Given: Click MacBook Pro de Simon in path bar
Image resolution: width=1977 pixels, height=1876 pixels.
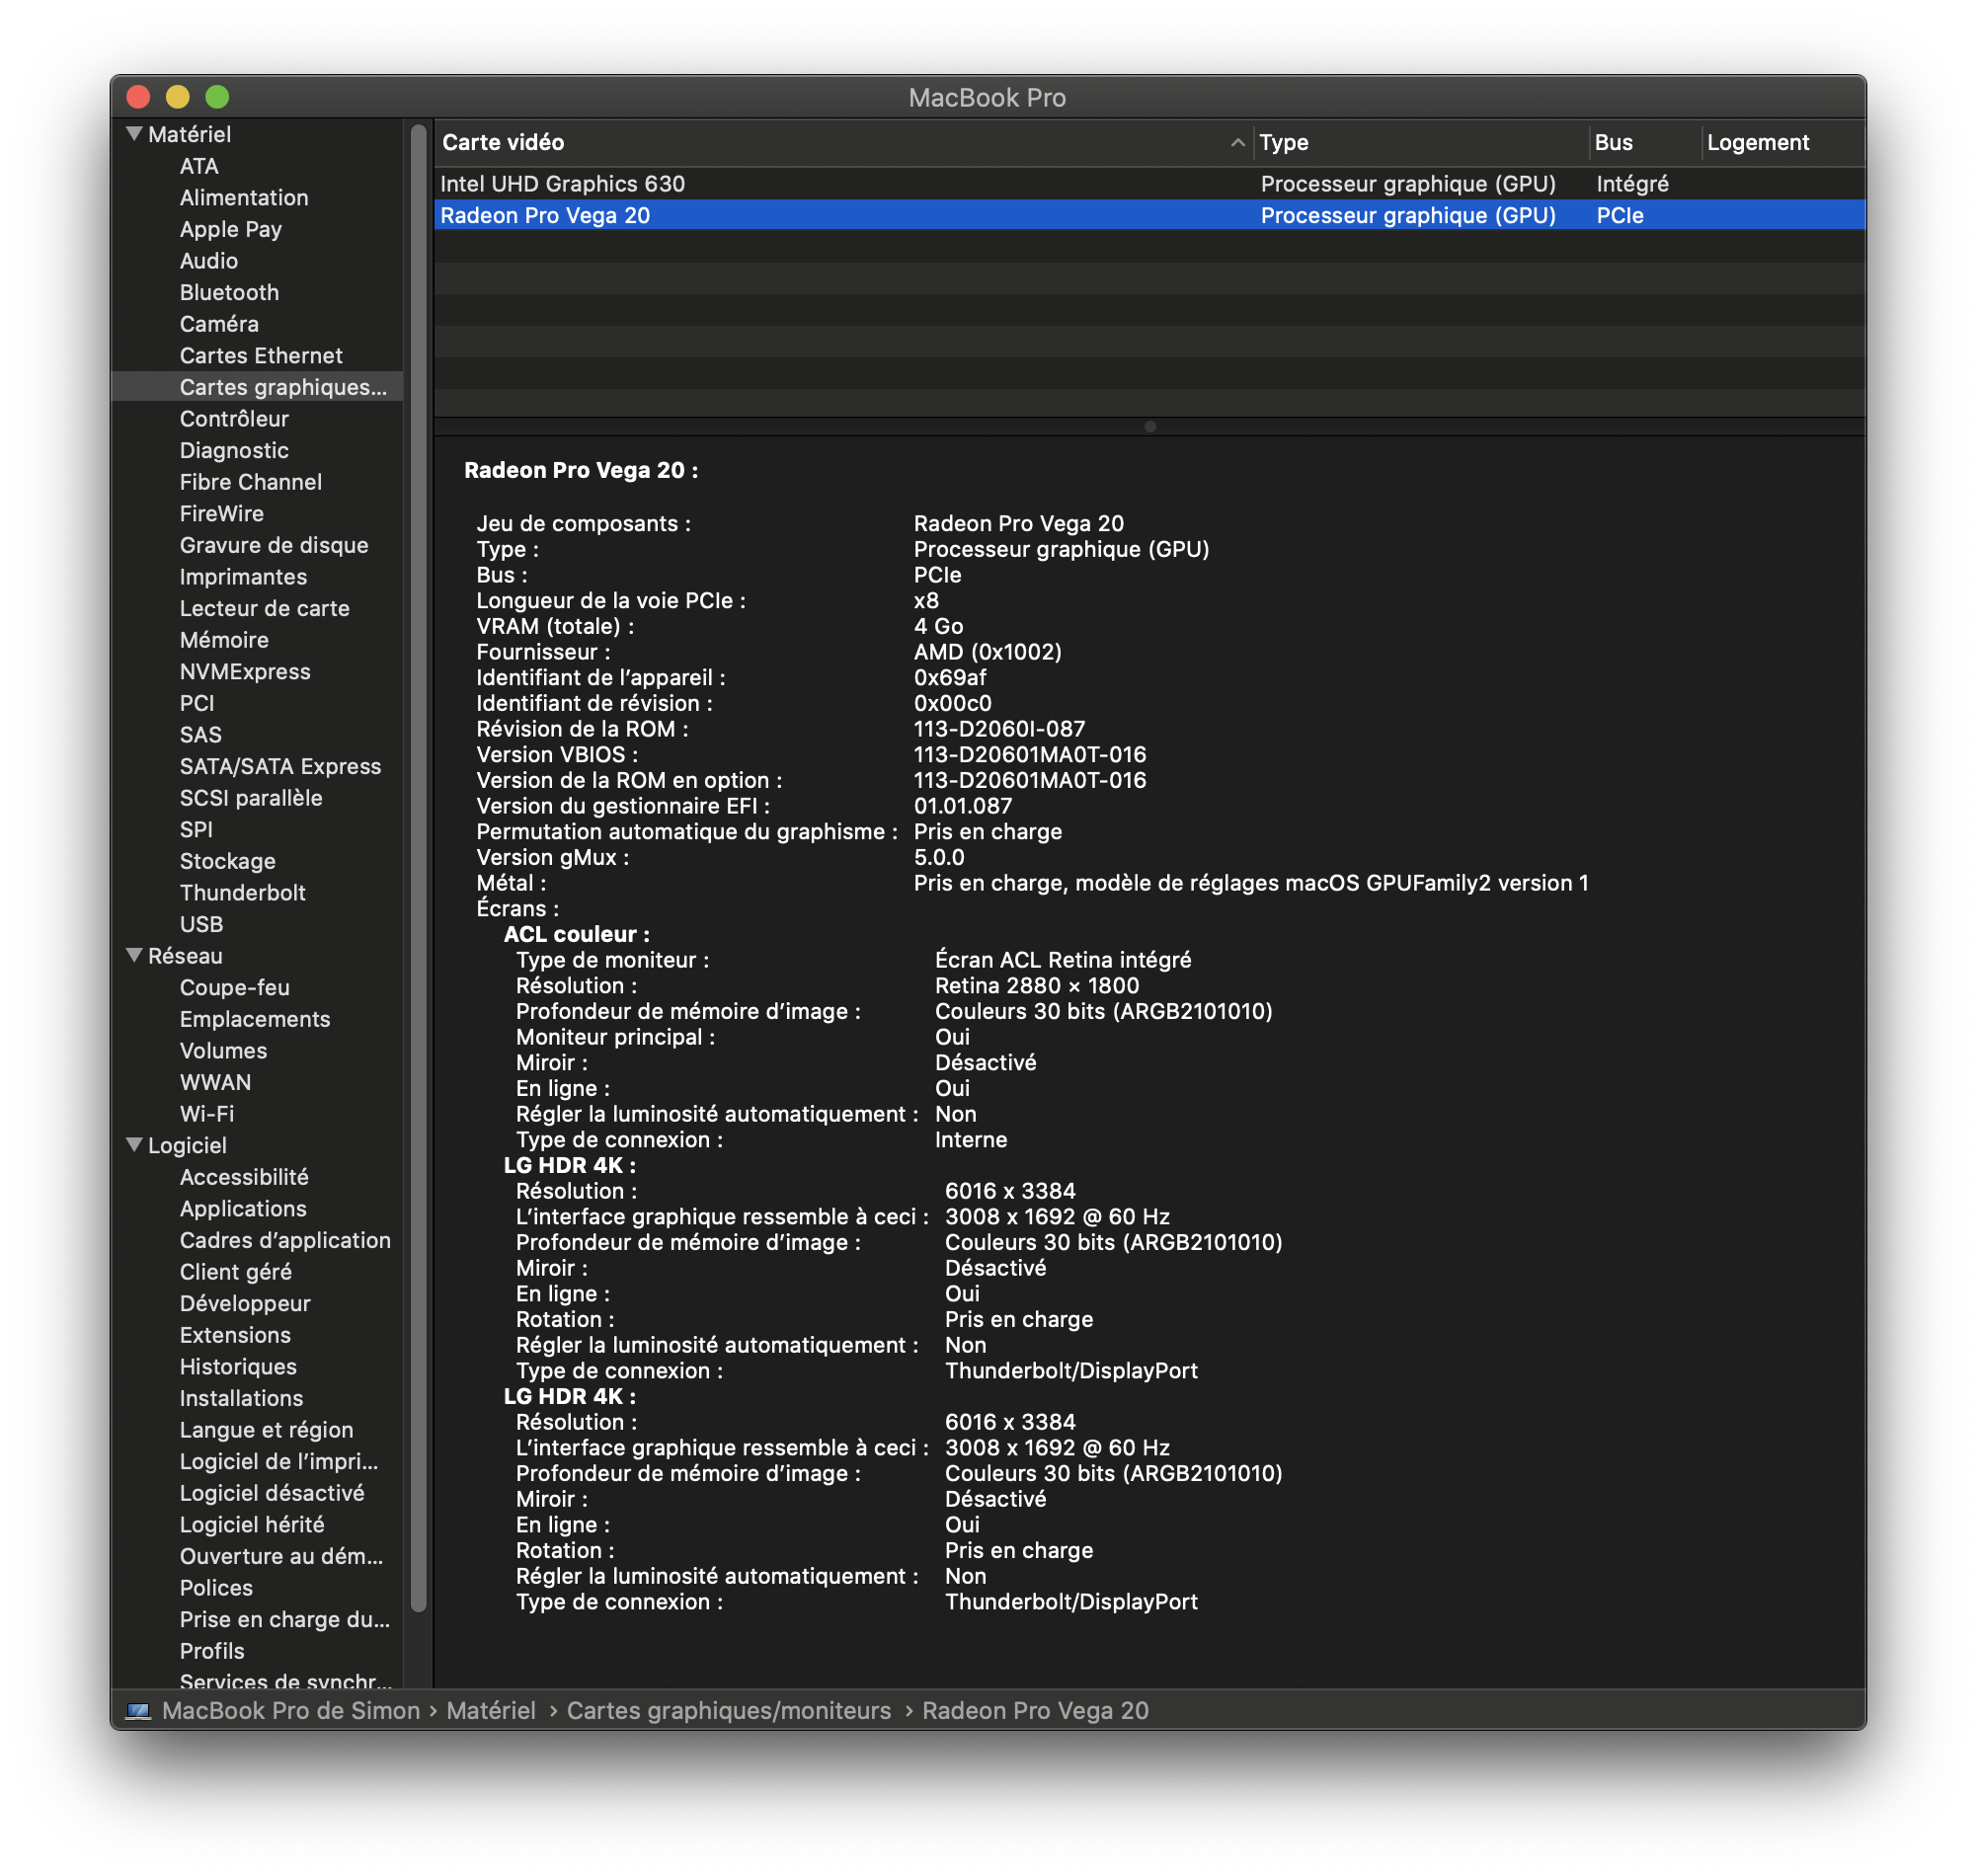Looking at the screenshot, I should pyautogui.click(x=290, y=1711).
